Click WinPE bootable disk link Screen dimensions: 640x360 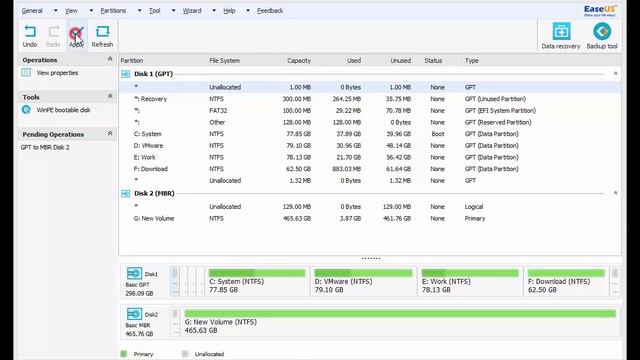pos(63,110)
